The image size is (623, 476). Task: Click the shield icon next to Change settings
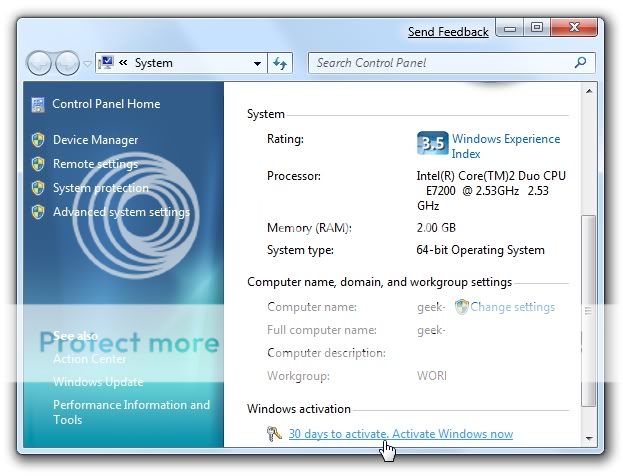tap(461, 307)
